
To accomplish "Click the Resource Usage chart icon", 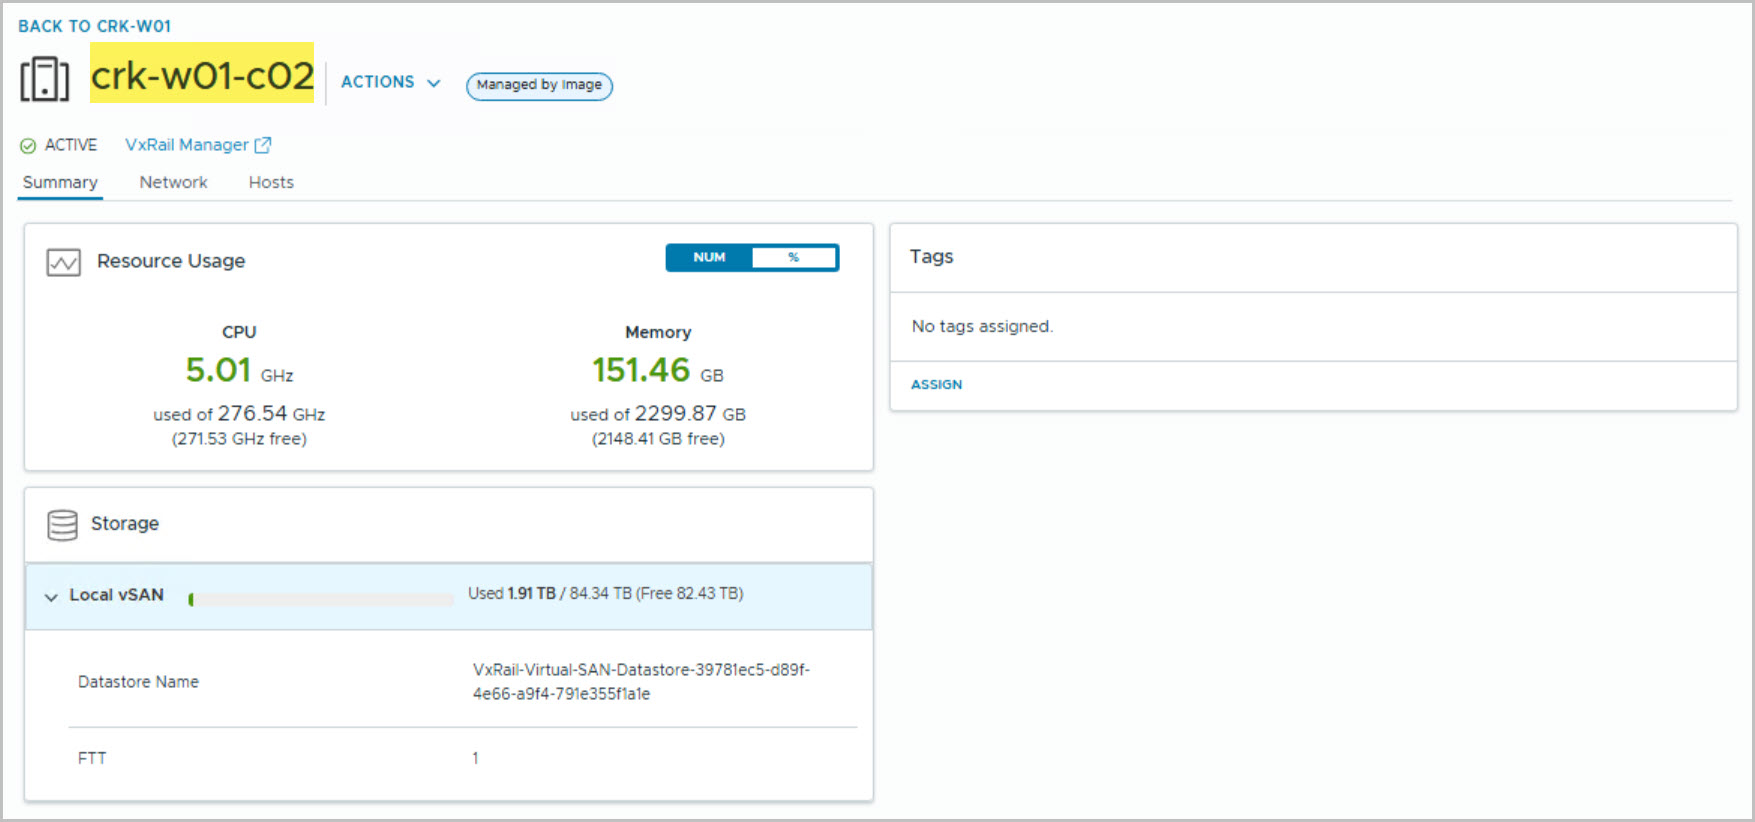I will (63, 262).
